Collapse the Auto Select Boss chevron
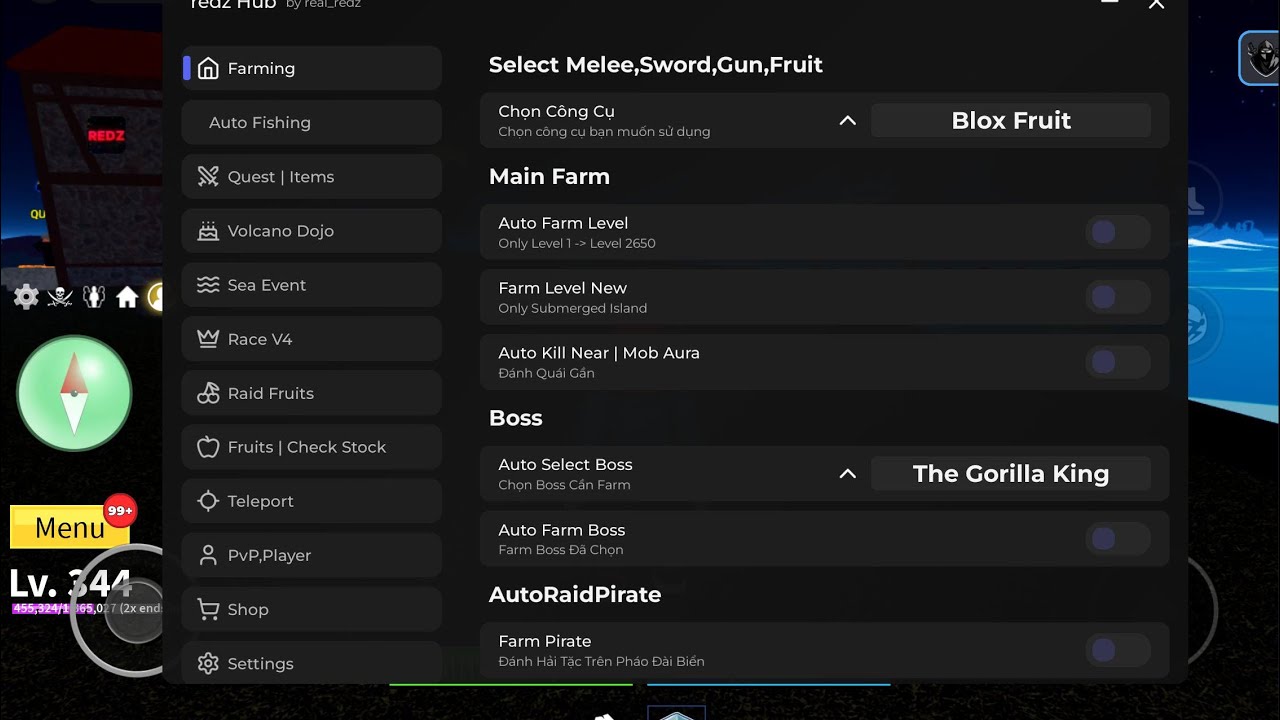 [x=847, y=474]
